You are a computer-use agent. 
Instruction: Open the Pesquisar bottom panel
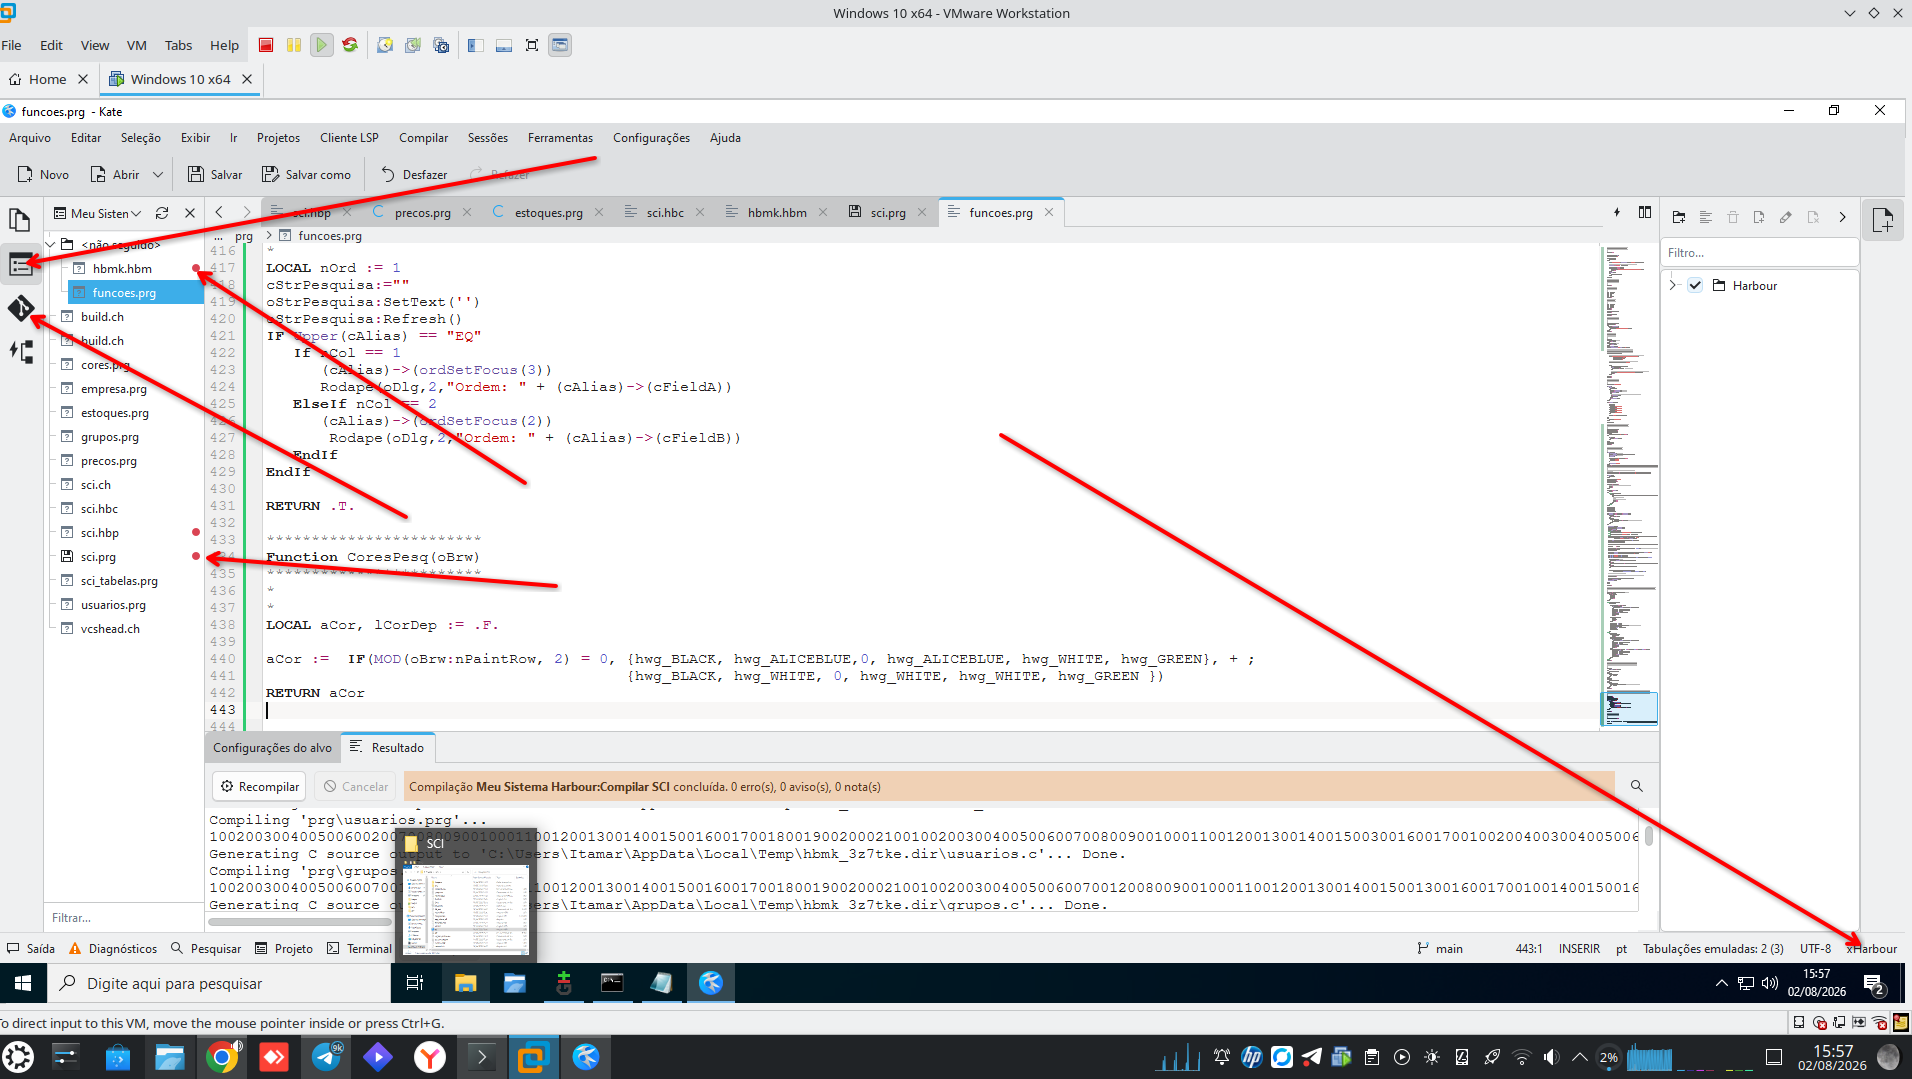point(206,948)
